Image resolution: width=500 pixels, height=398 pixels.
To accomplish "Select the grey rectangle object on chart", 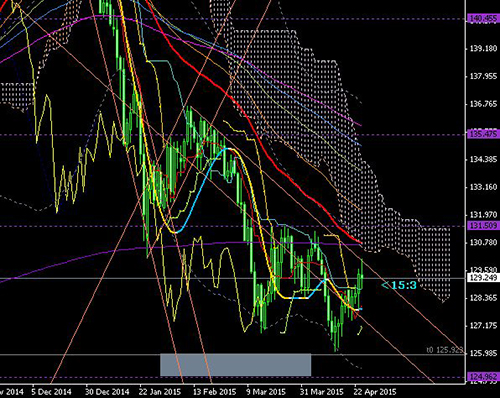I will [x=236, y=365].
